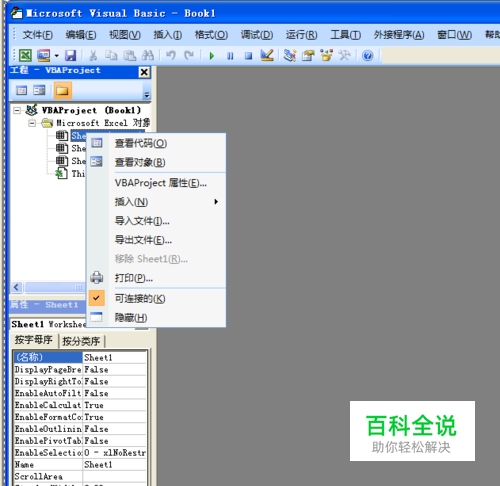Image resolution: width=500 pixels, height=486 pixels.
Task: Close the VBAProject explorer panel
Action: (x=144, y=72)
